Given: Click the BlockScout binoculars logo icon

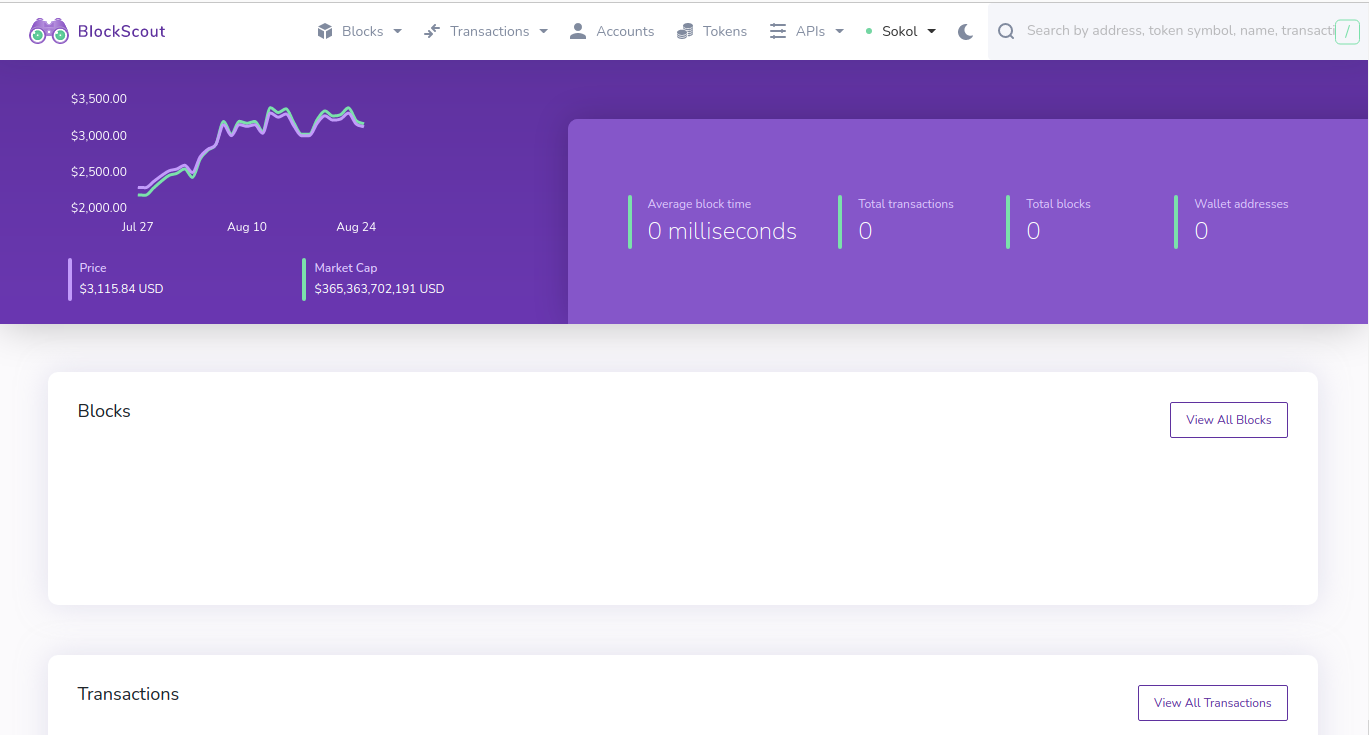Looking at the screenshot, I should click(x=48, y=30).
